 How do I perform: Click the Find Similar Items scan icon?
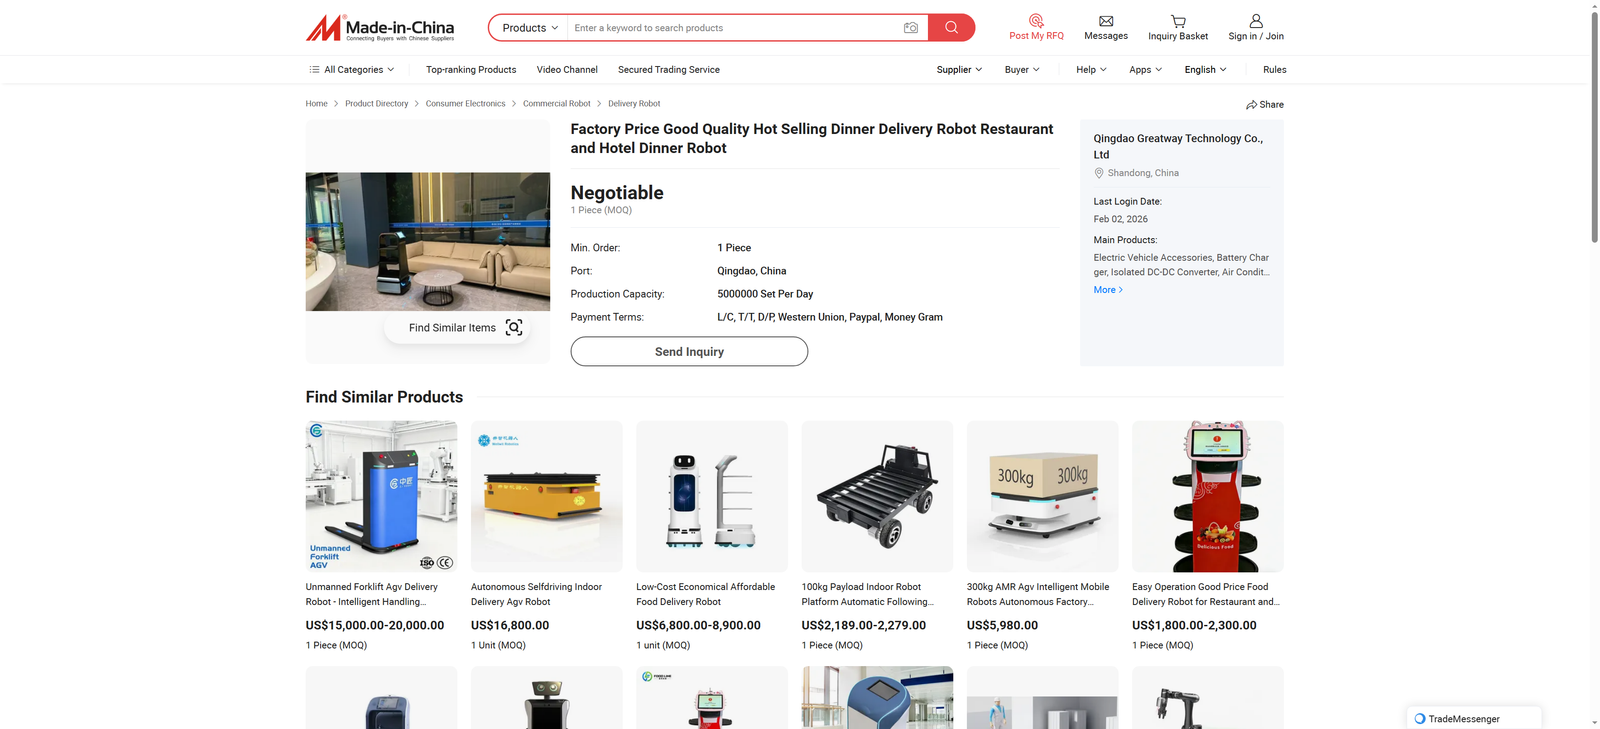point(514,328)
